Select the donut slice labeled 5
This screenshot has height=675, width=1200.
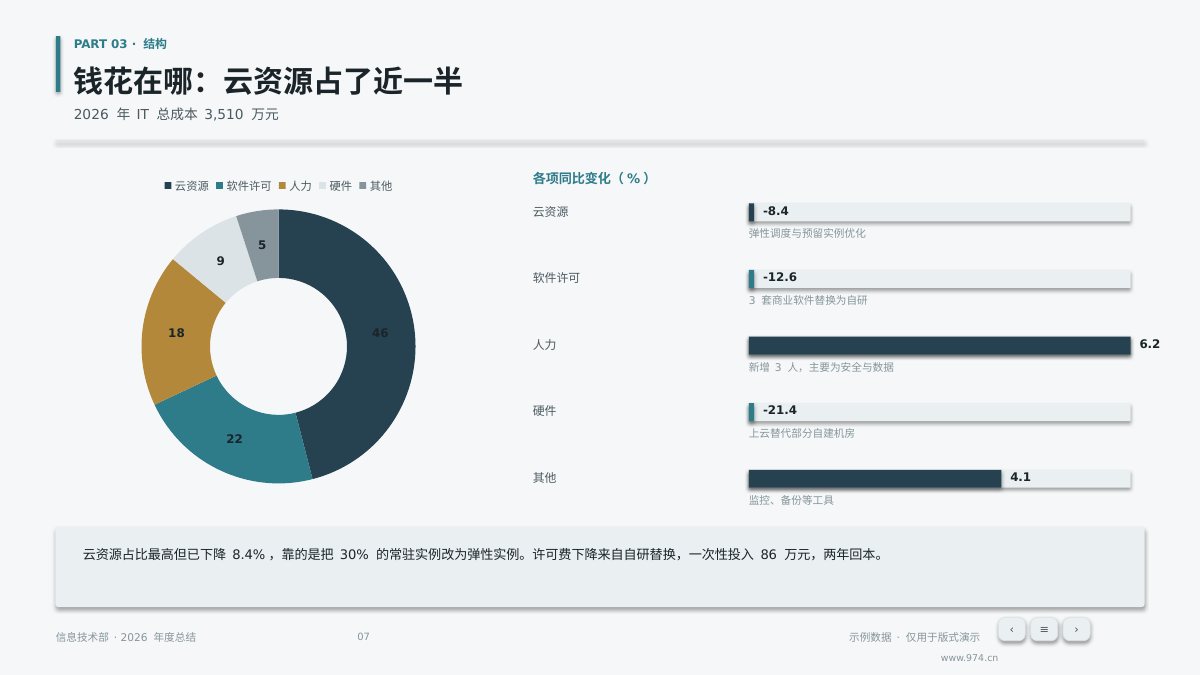pos(262,244)
